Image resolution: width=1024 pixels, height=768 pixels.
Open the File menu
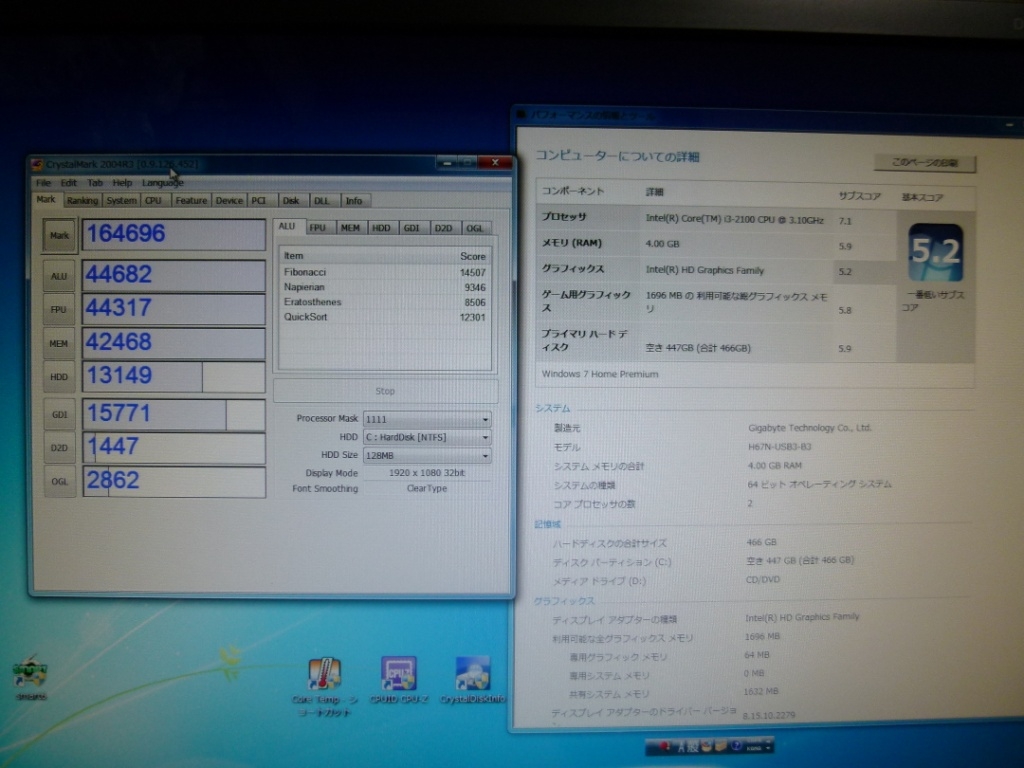coord(43,183)
